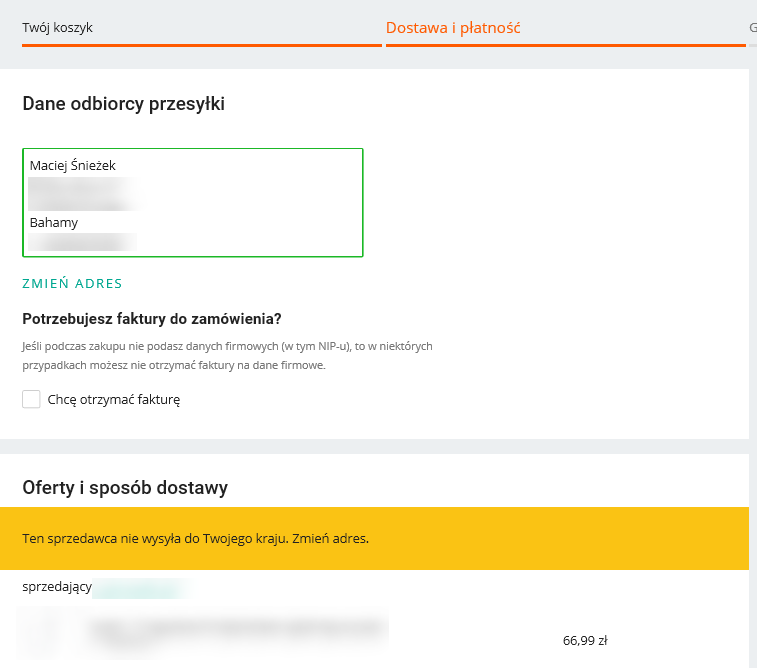Click the yellow shipping warning banner
Viewport: 757px width, 668px height.
pyautogui.click(x=374, y=538)
